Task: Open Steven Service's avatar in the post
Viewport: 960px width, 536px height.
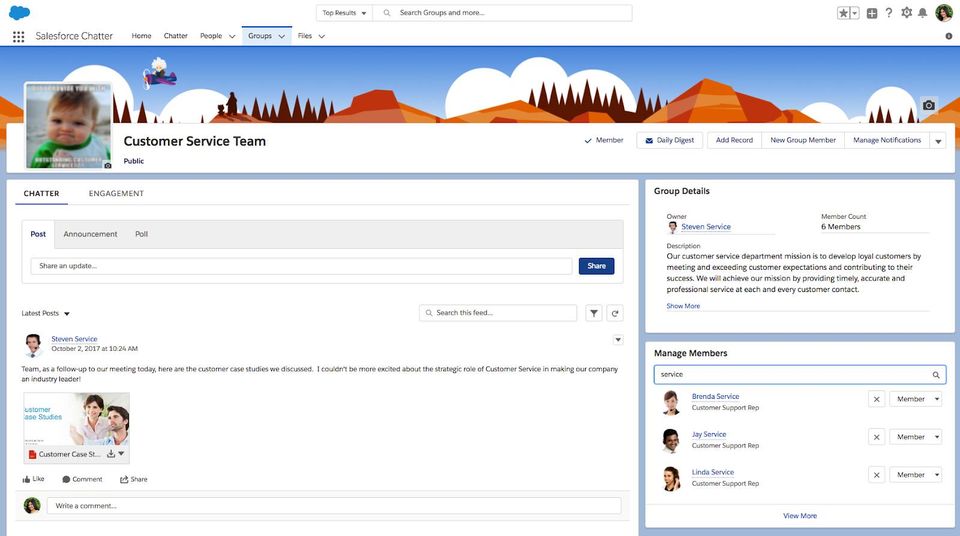Action: coord(33,345)
